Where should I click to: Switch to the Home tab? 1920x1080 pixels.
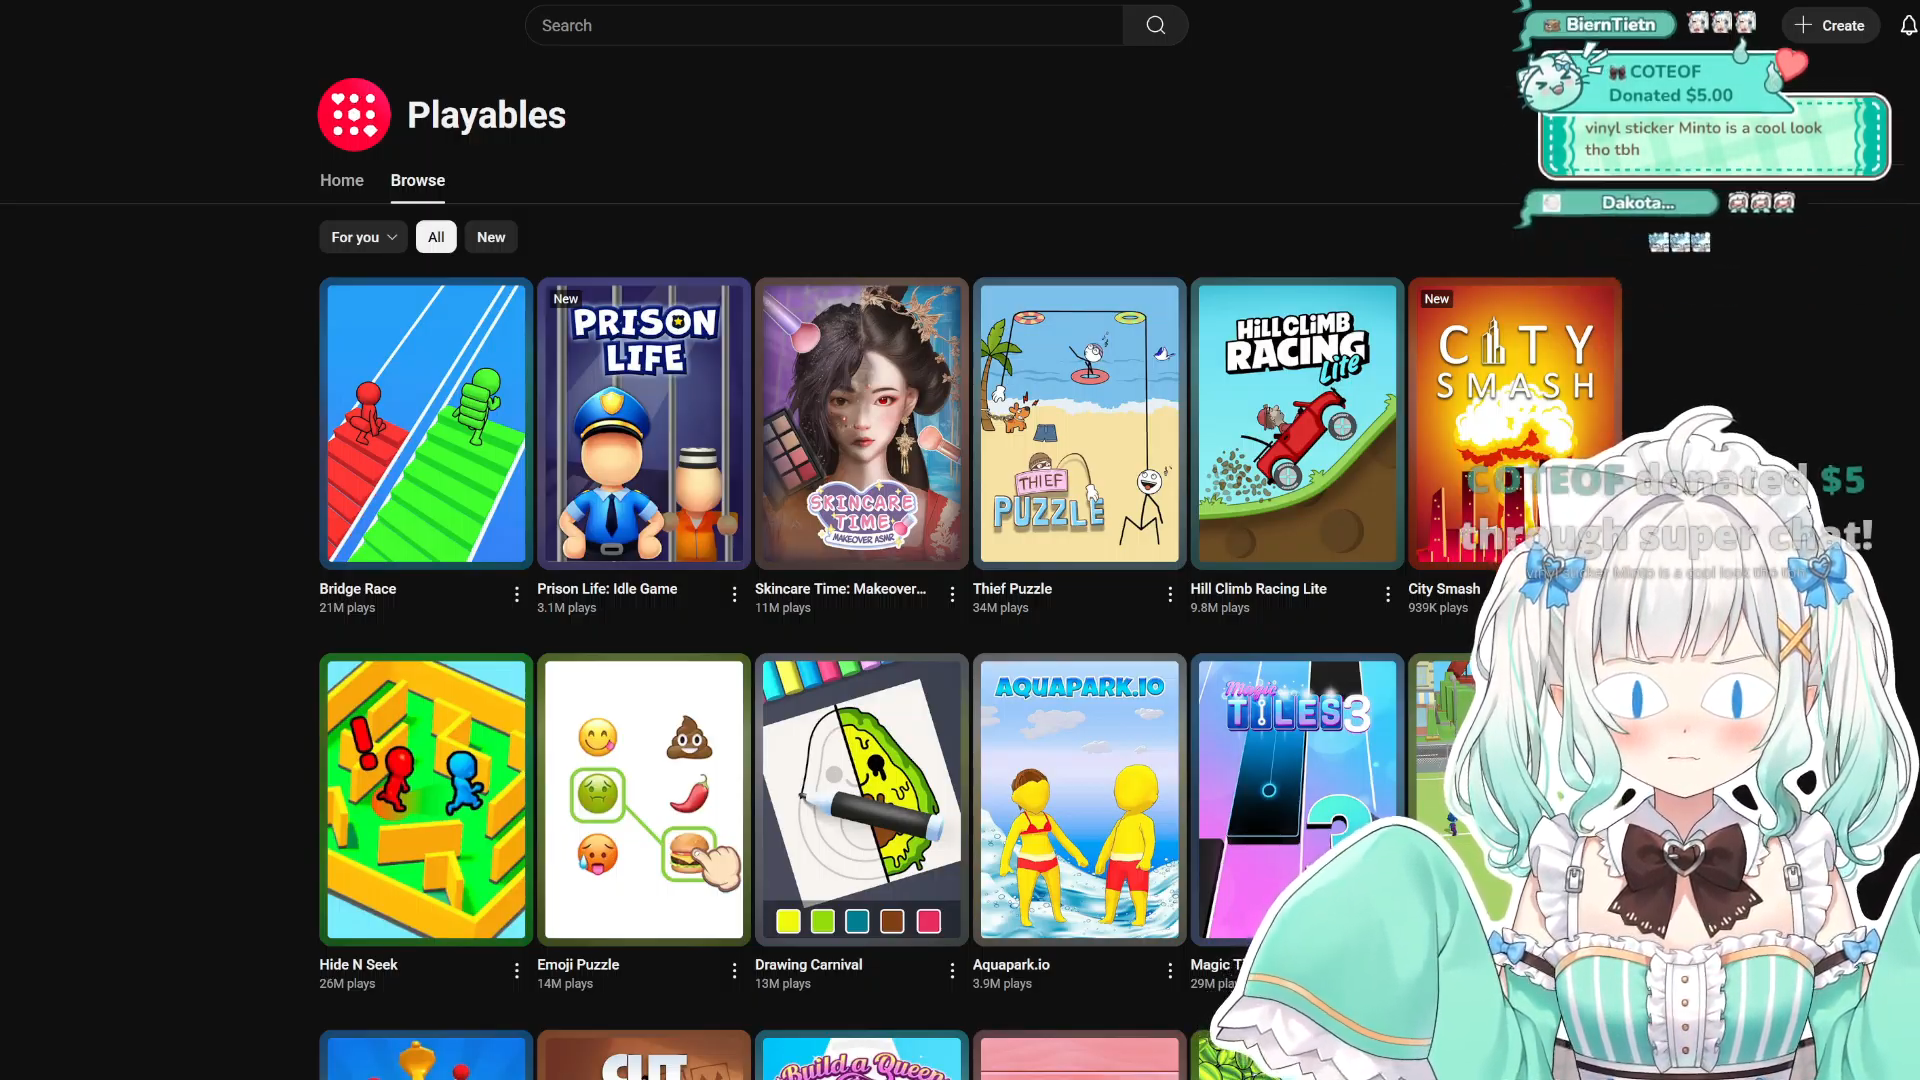point(342,180)
